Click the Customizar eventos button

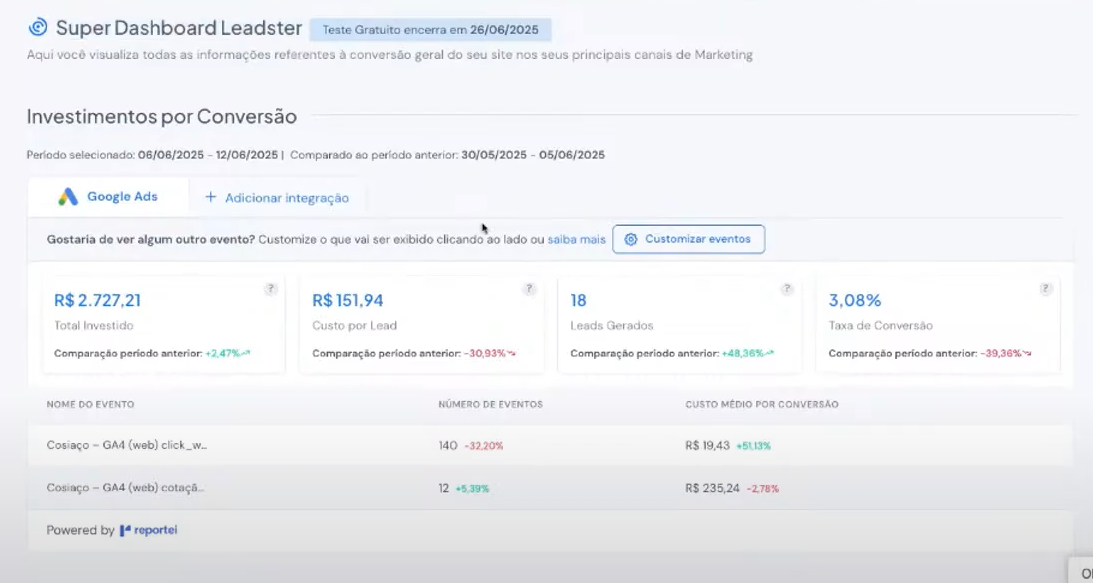pos(690,239)
